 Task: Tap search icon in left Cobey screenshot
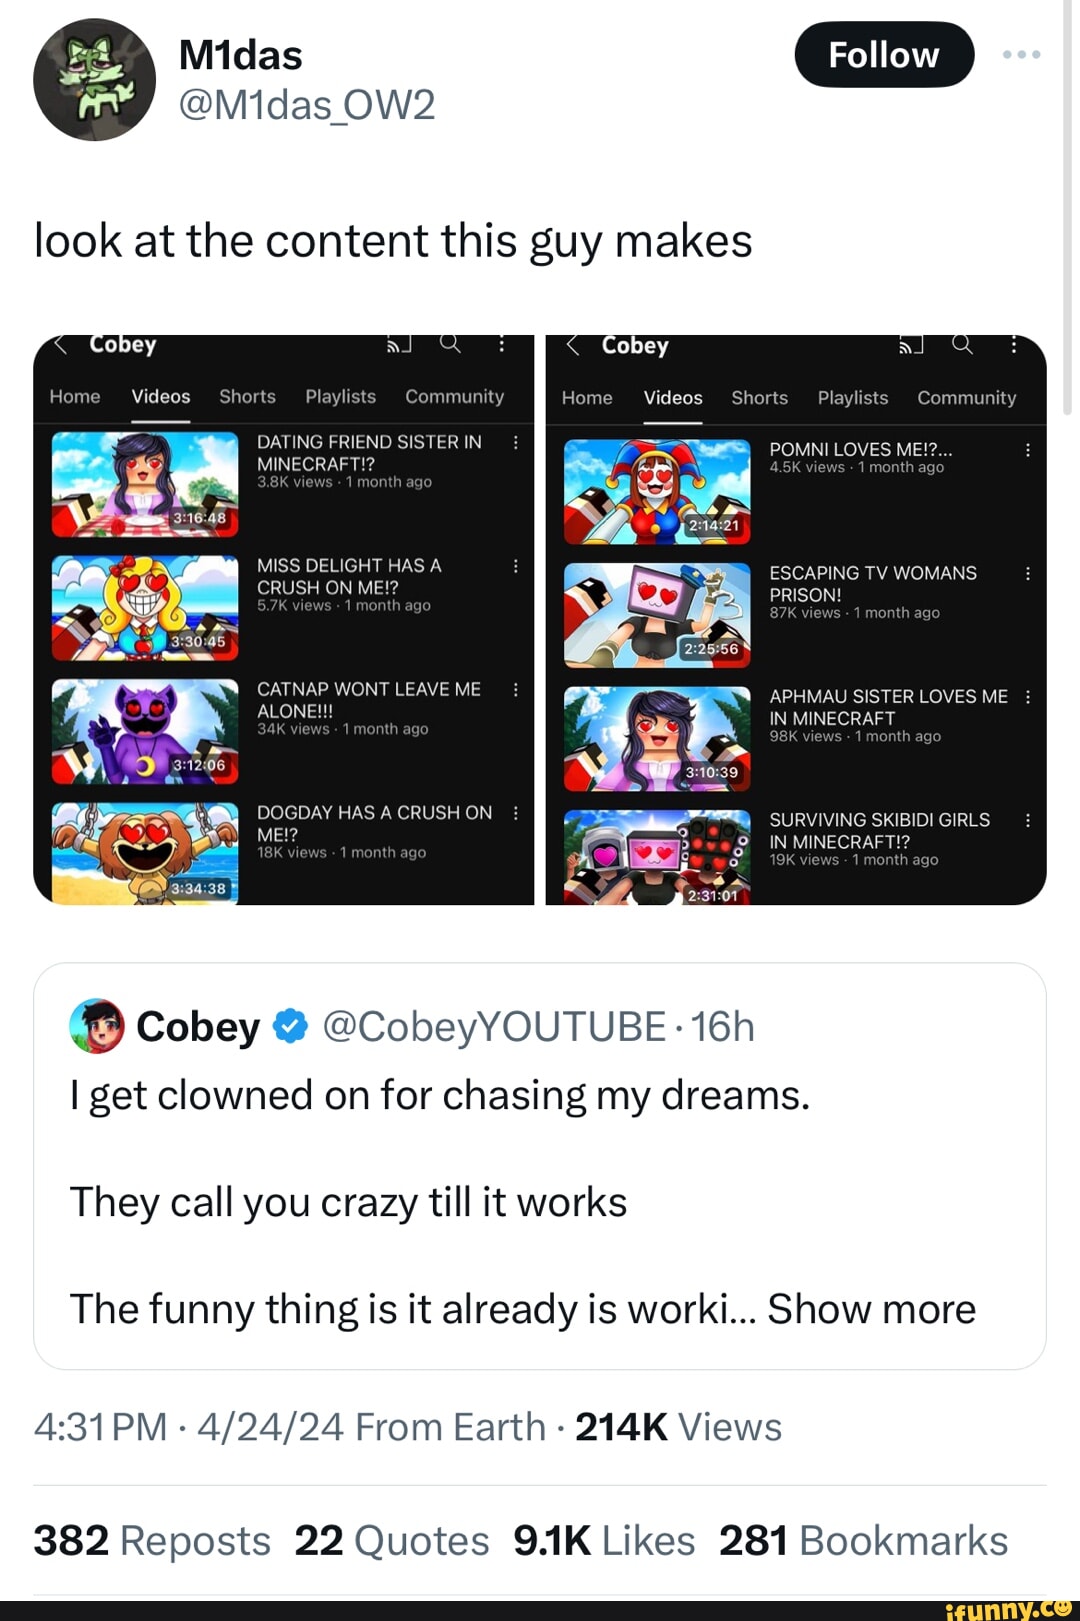pyautogui.click(x=451, y=344)
